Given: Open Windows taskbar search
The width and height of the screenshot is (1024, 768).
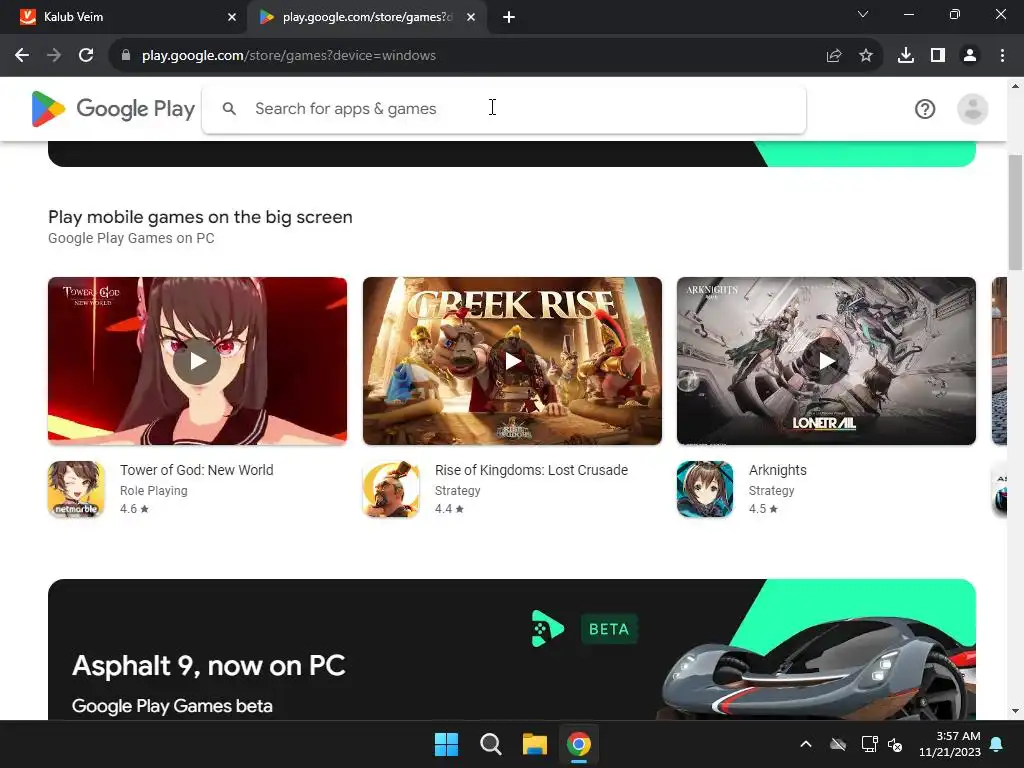Looking at the screenshot, I should [x=490, y=744].
